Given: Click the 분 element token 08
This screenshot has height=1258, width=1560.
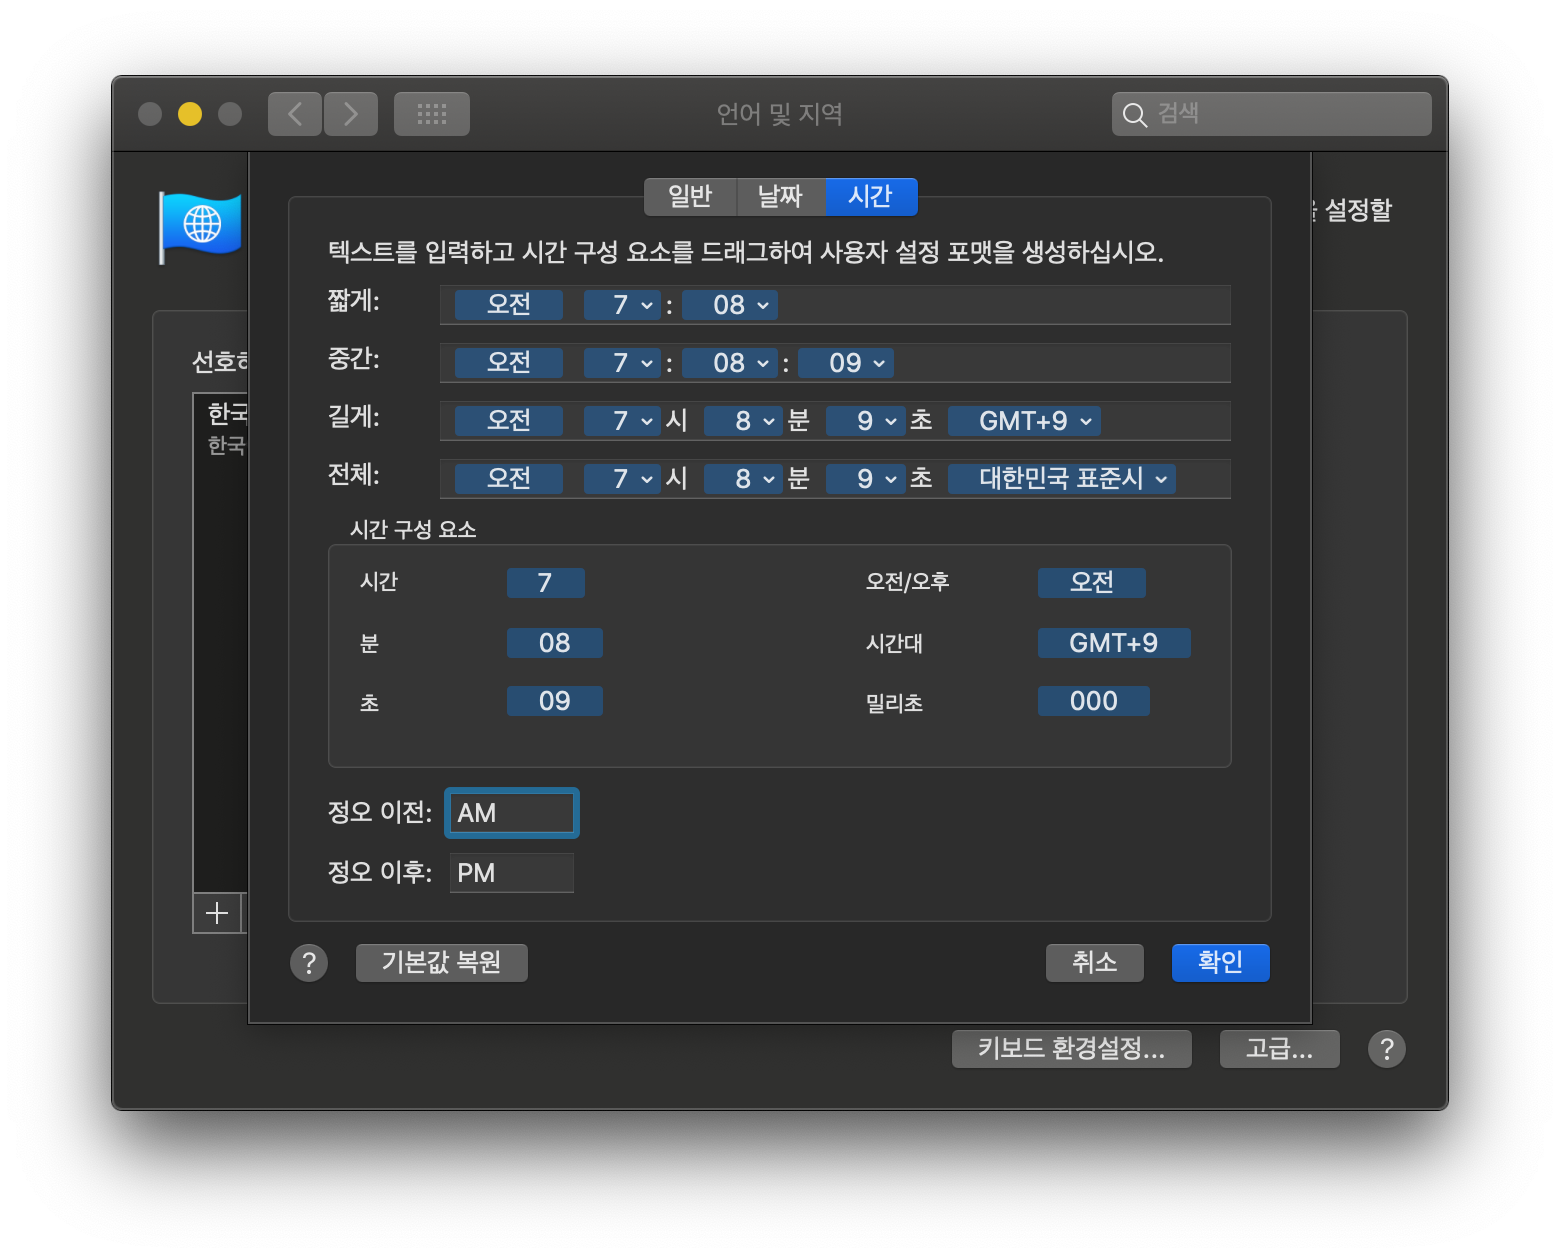Looking at the screenshot, I should [x=555, y=643].
